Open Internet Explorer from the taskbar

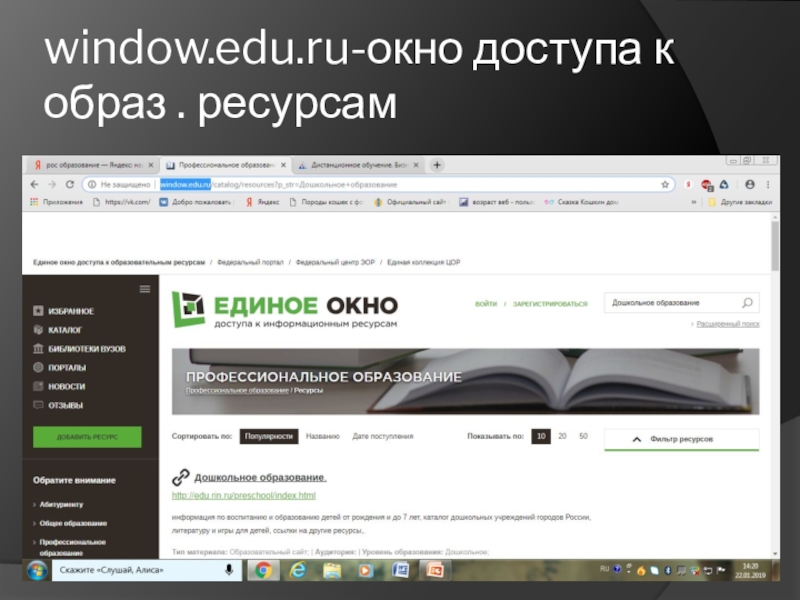coord(298,570)
